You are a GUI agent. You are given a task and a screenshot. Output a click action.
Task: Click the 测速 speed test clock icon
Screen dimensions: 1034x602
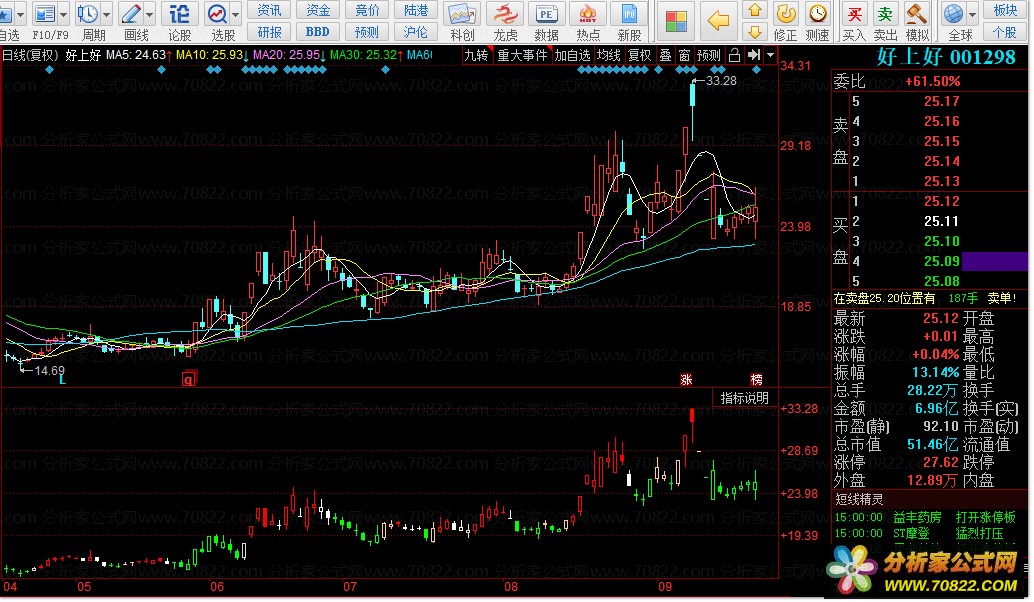pyautogui.click(x=818, y=14)
